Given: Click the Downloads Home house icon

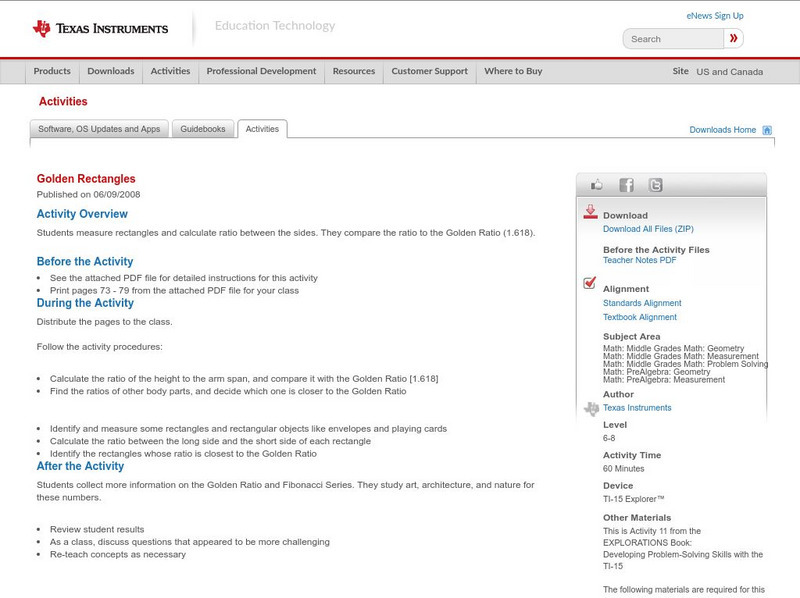Looking at the screenshot, I should (767, 130).
